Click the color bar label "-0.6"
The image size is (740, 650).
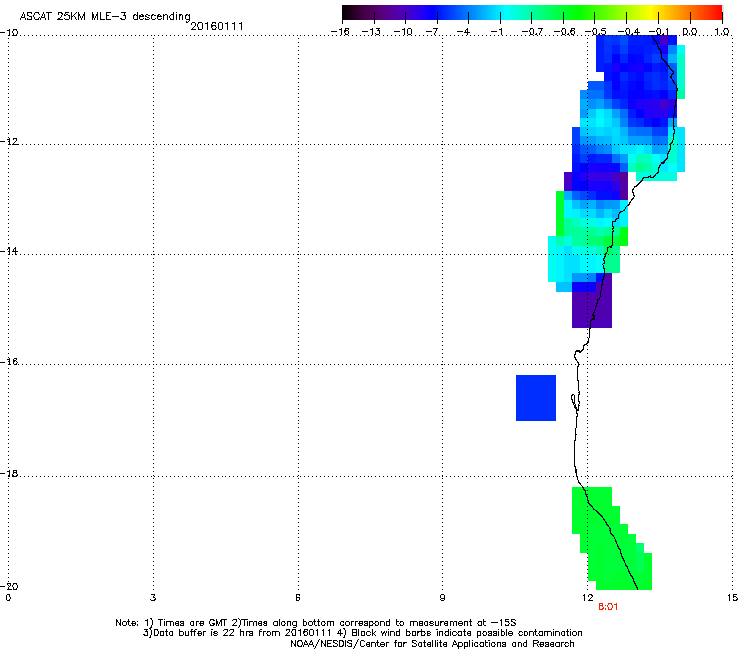[564, 32]
